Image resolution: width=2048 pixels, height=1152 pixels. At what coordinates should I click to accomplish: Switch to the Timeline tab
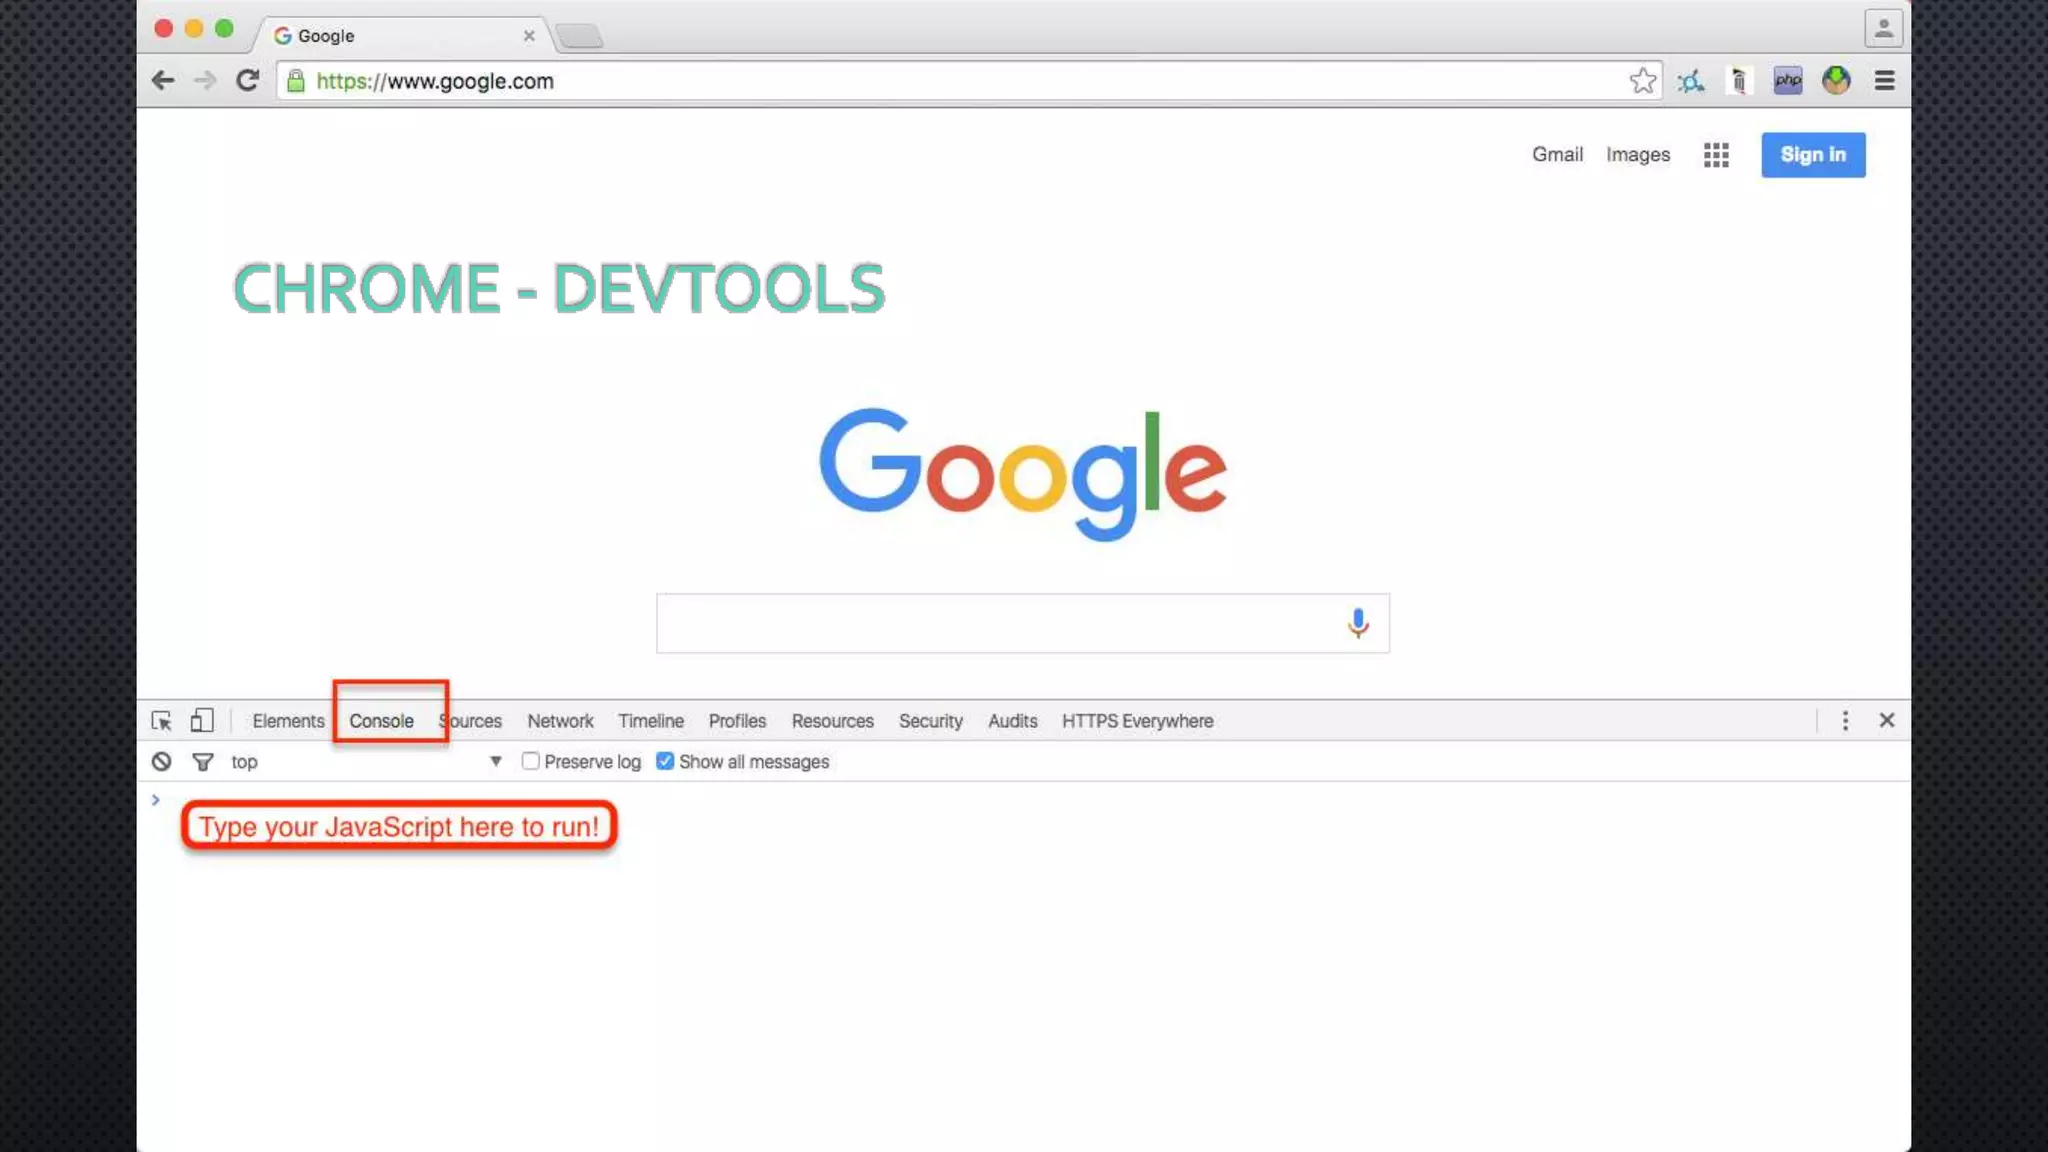(651, 721)
